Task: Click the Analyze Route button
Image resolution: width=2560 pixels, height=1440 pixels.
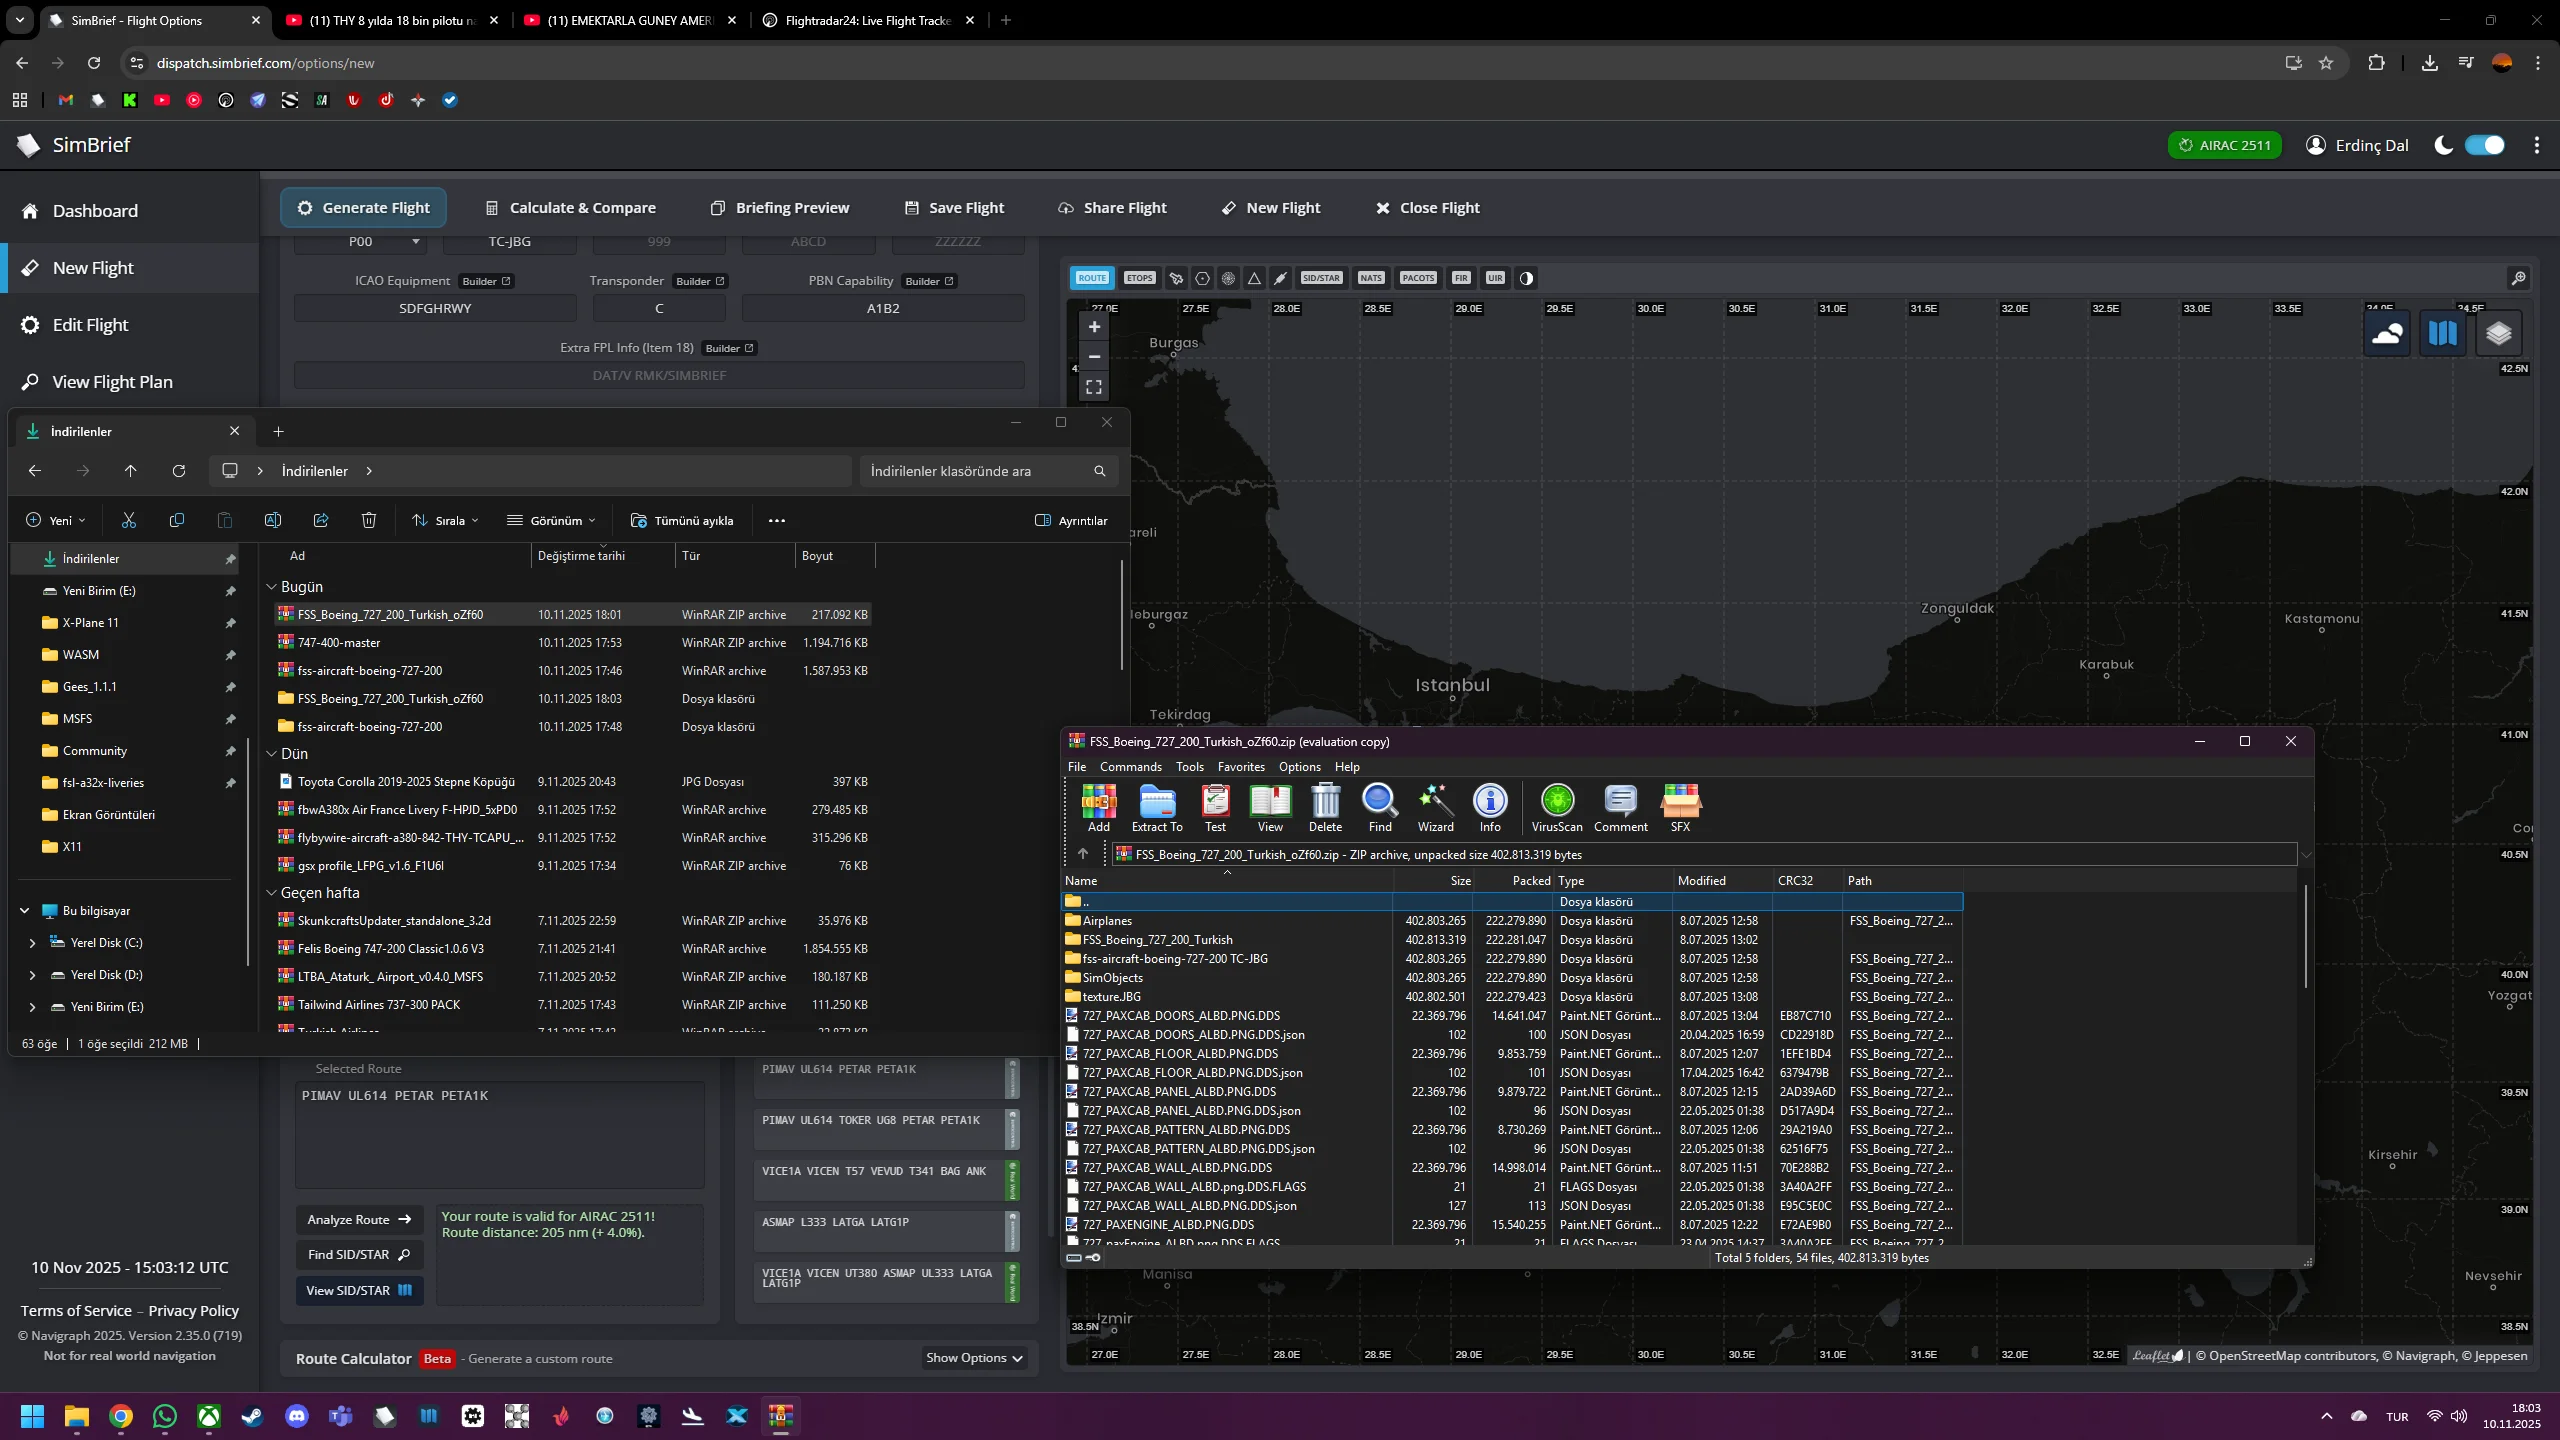Action: tap(359, 1219)
